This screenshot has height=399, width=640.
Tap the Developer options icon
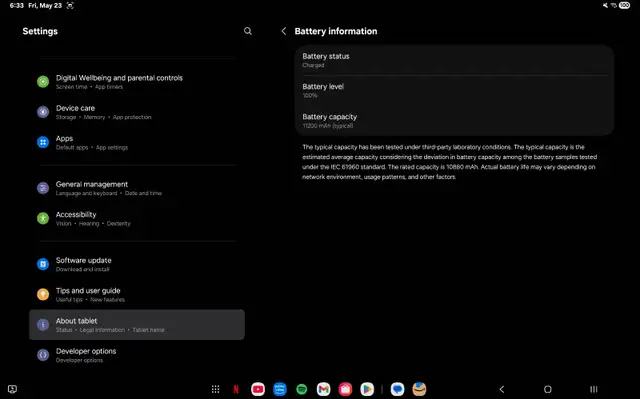point(43,355)
